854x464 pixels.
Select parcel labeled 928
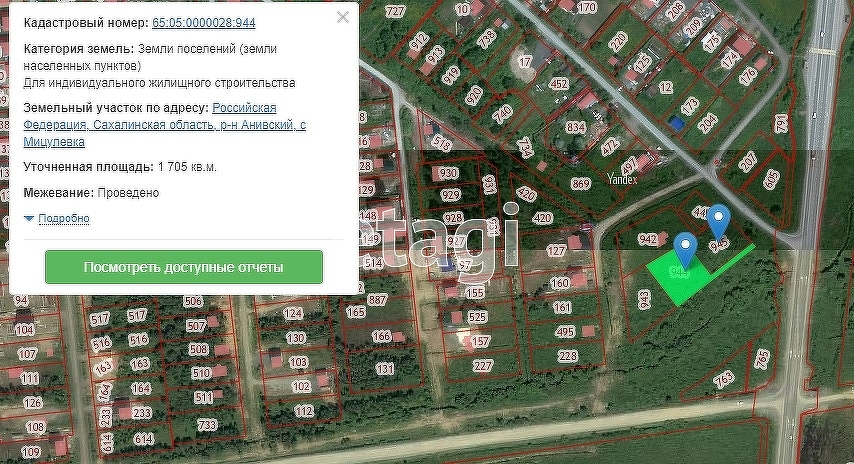click(x=453, y=218)
